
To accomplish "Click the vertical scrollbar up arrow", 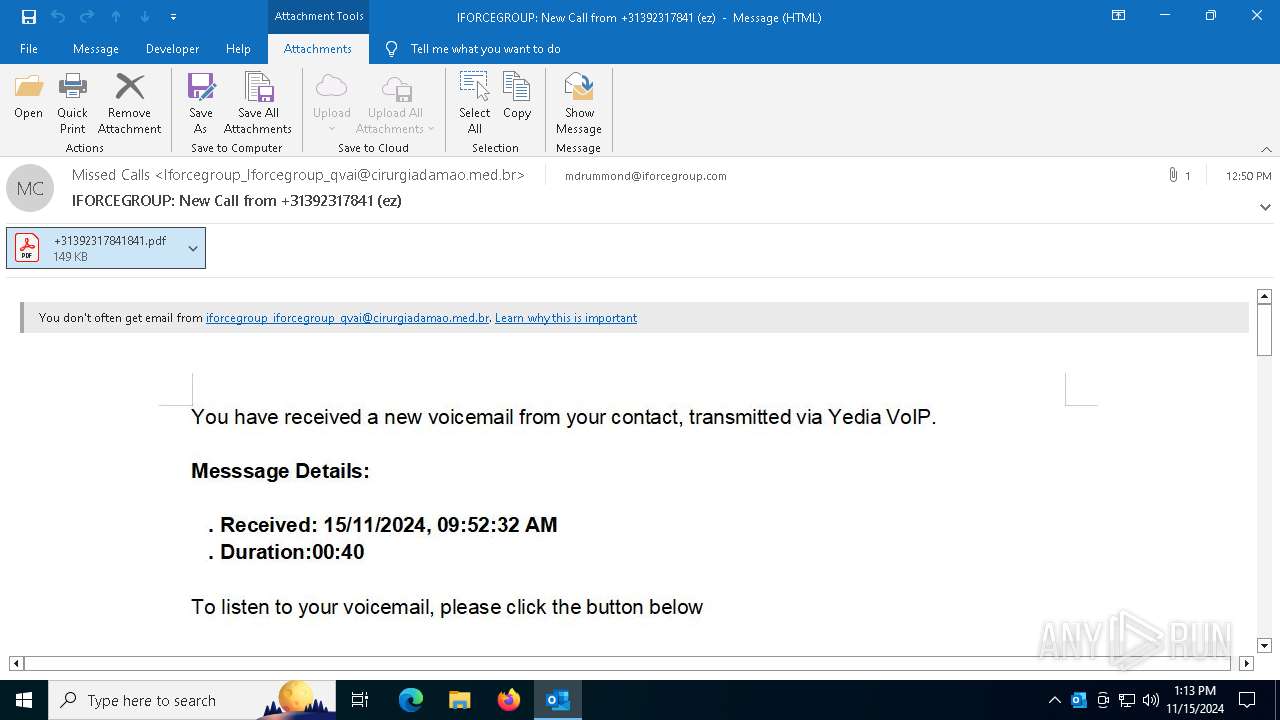I will (x=1264, y=297).
